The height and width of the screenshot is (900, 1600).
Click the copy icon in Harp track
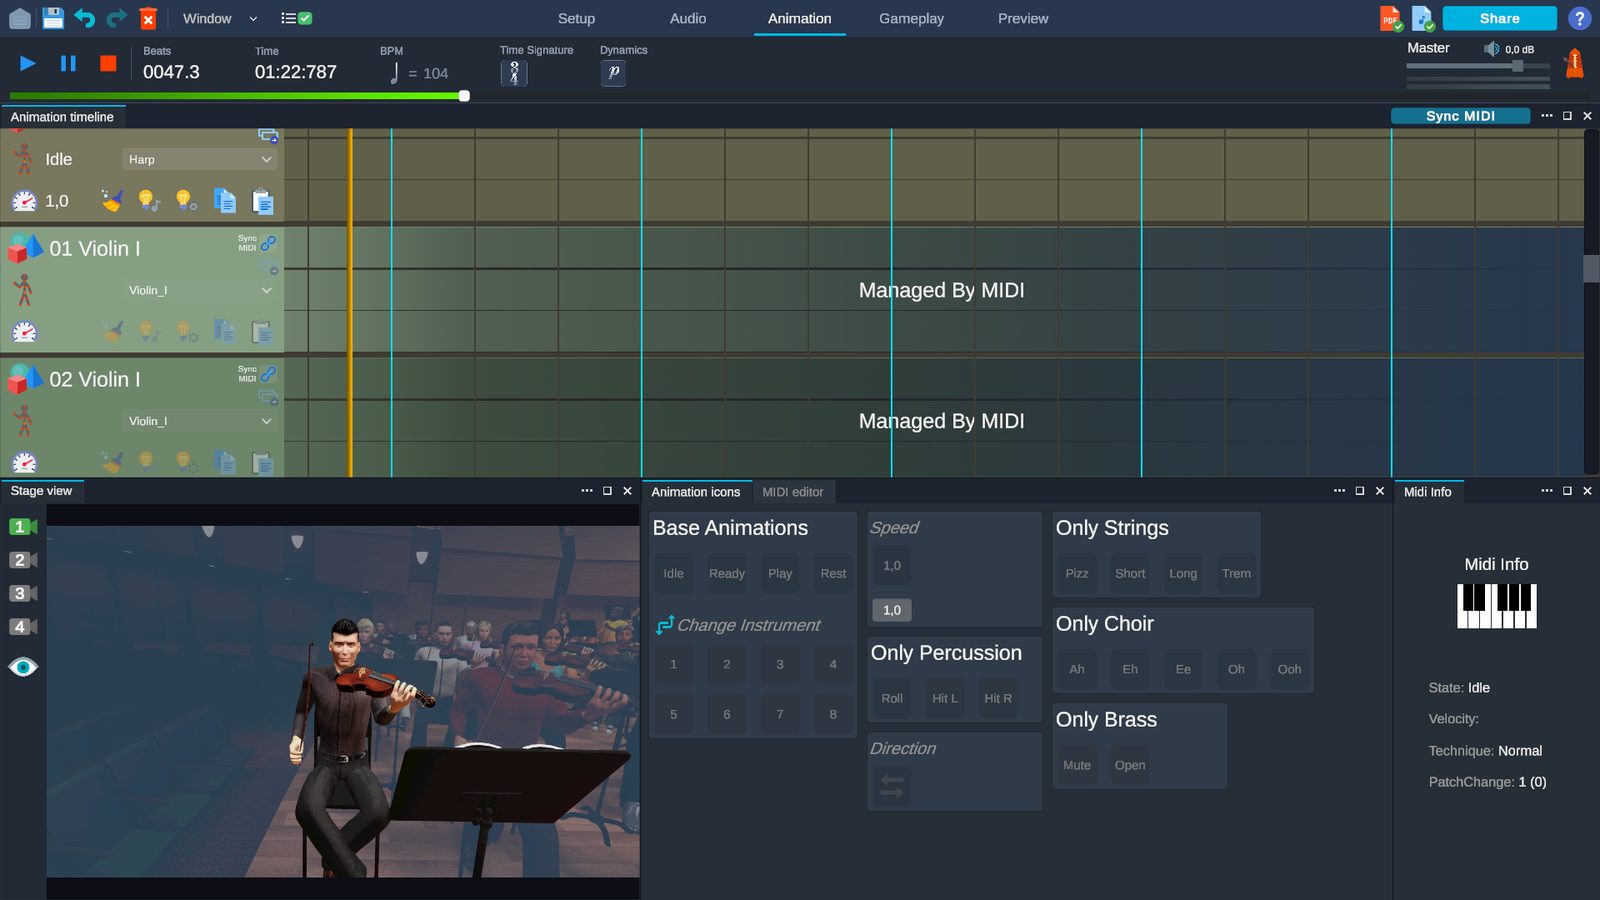pyautogui.click(x=225, y=201)
